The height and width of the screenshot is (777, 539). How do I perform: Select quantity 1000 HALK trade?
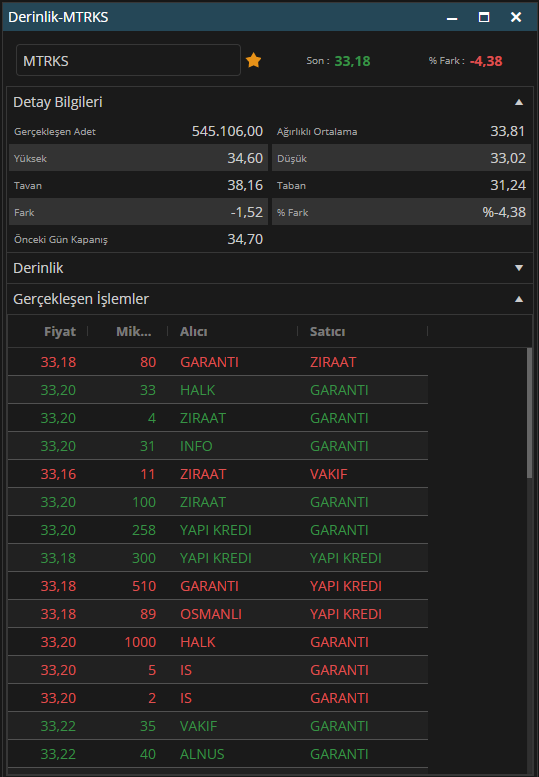(218, 642)
